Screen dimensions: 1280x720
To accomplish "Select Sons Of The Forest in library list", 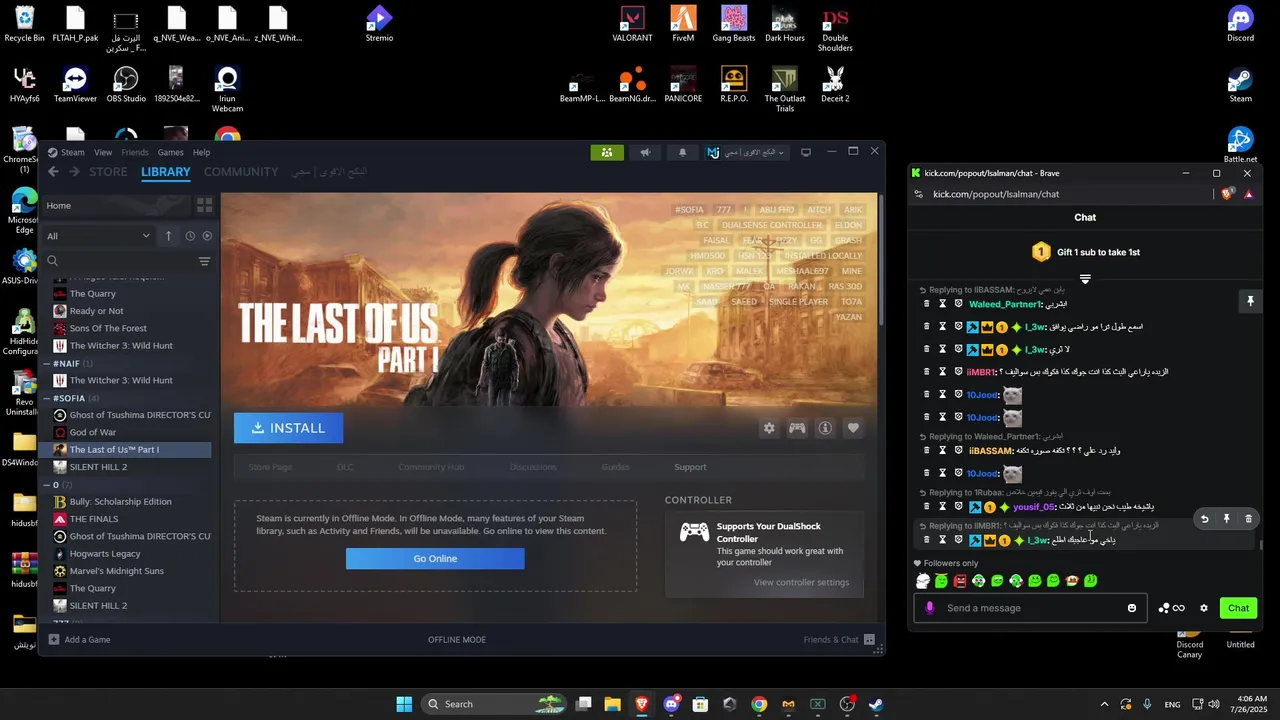I will coord(131,328).
